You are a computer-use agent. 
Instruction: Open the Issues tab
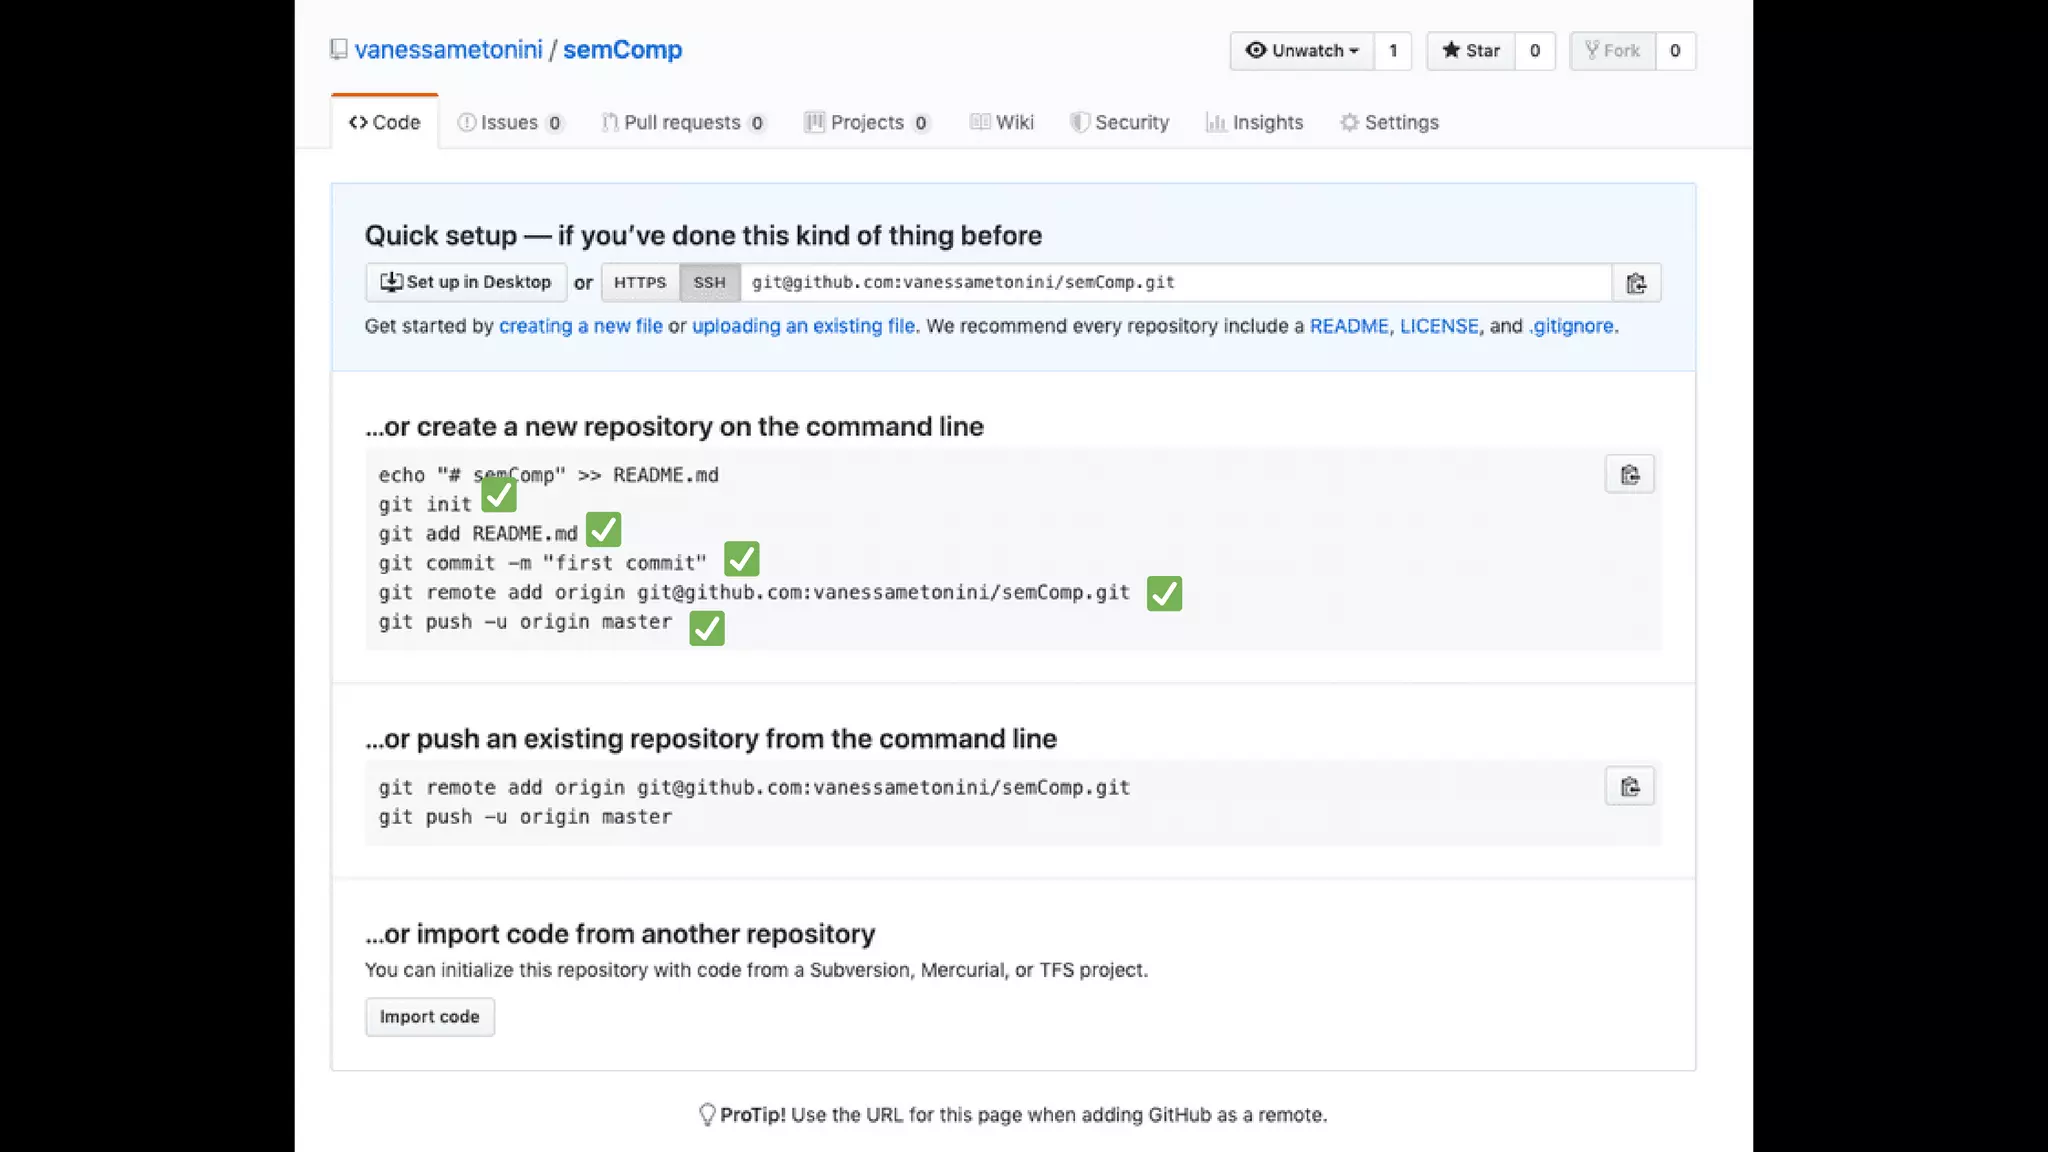pyautogui.click(x=510, y=122)
